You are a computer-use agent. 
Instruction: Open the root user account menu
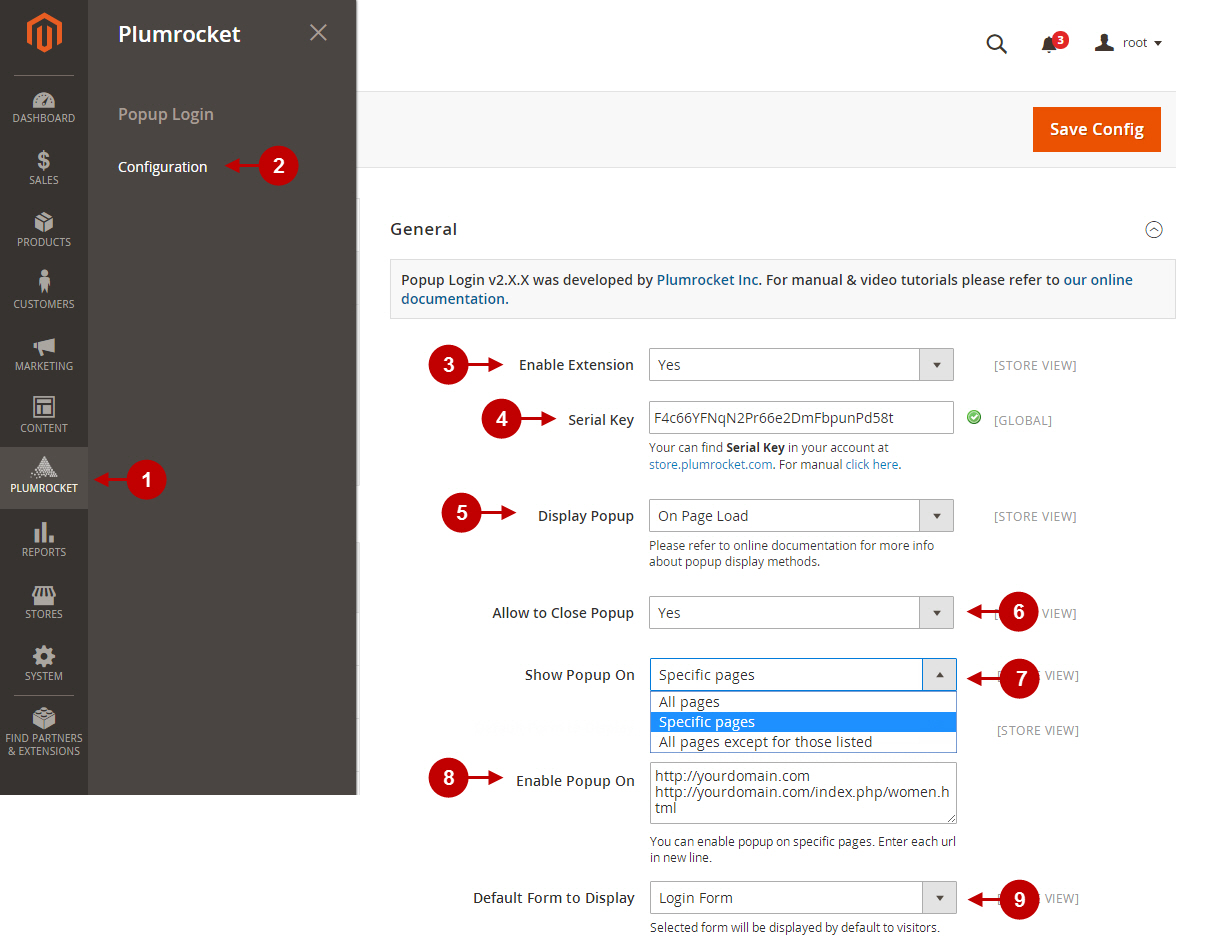1128,43
